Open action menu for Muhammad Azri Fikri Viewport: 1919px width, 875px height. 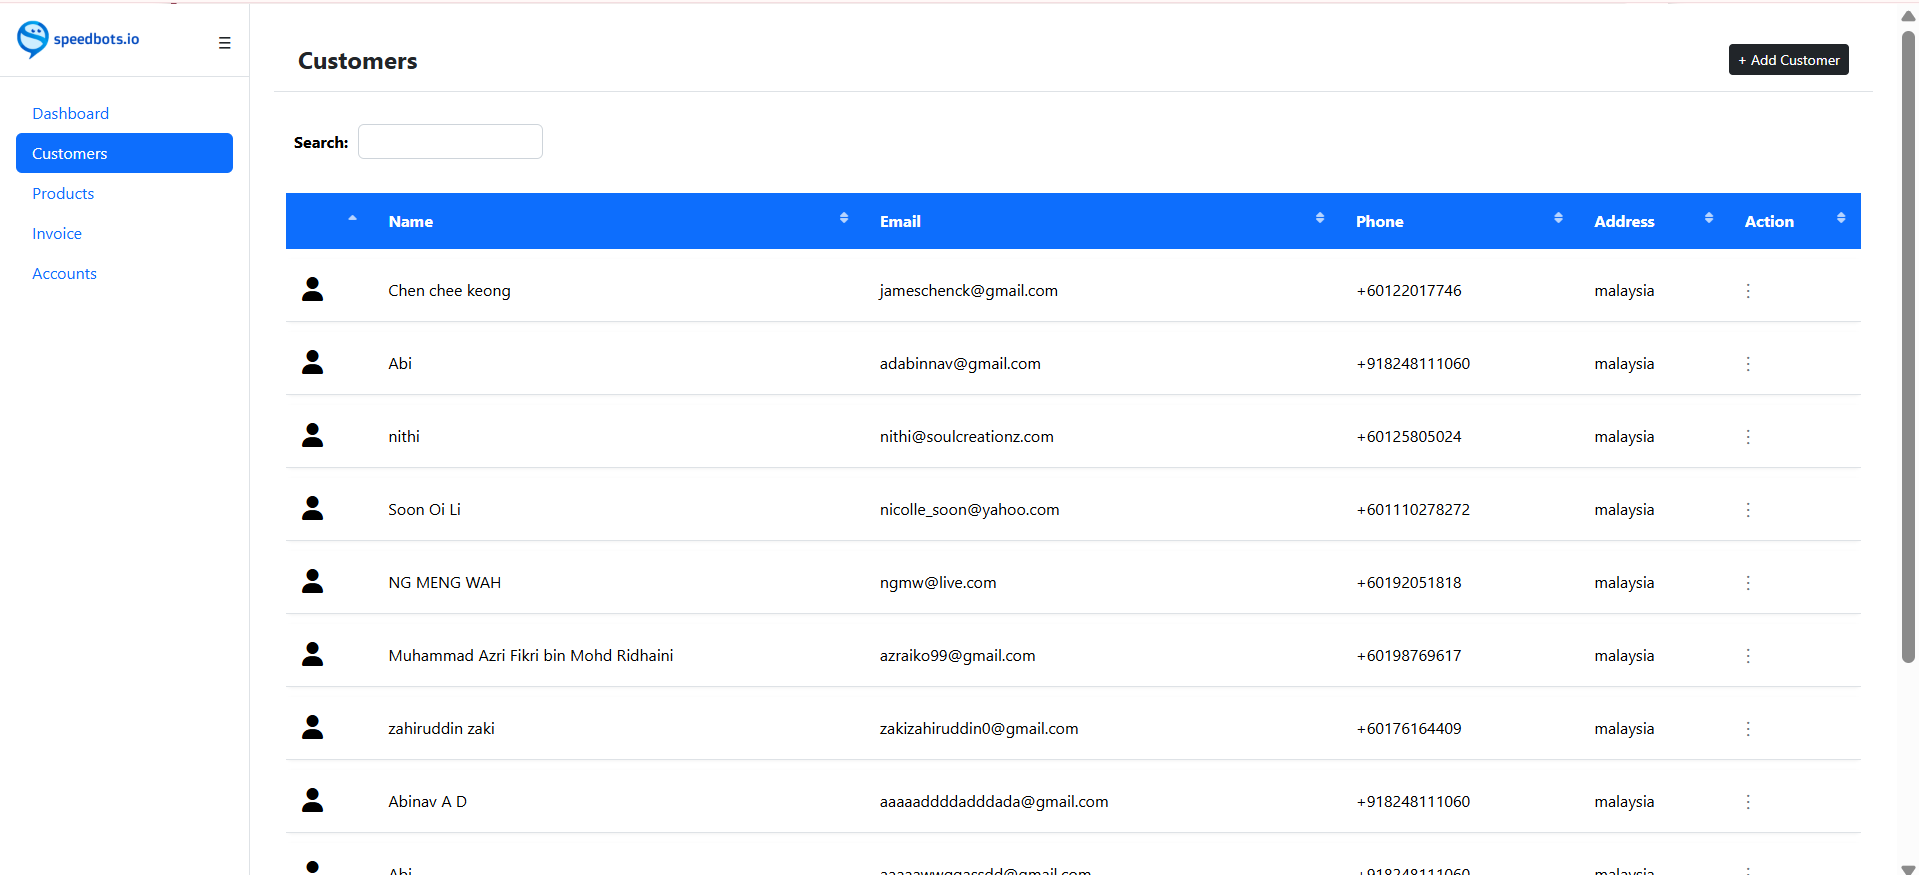(x=1748, y=656)
